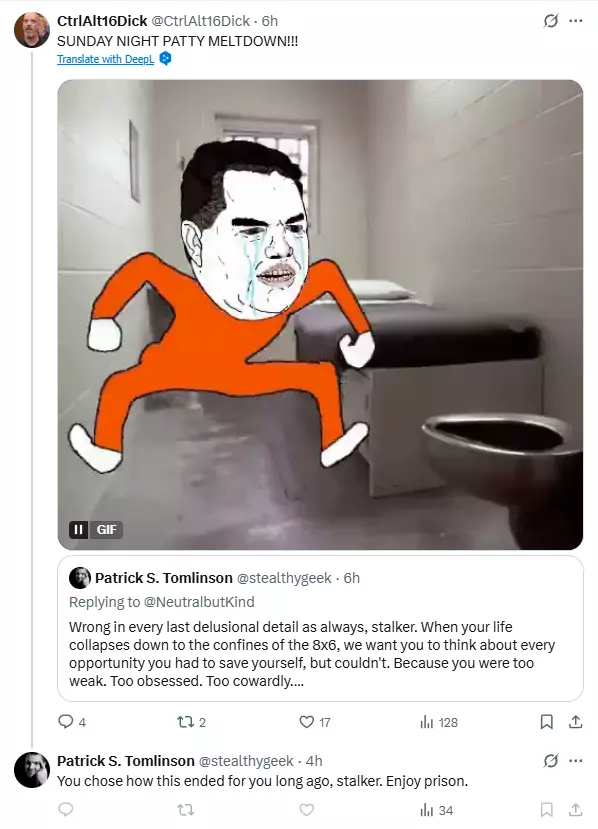The width and height of the screenshot is (598, 829).
Task: Reply to the Enjoy prison tweet
Action: coord(66,809)
